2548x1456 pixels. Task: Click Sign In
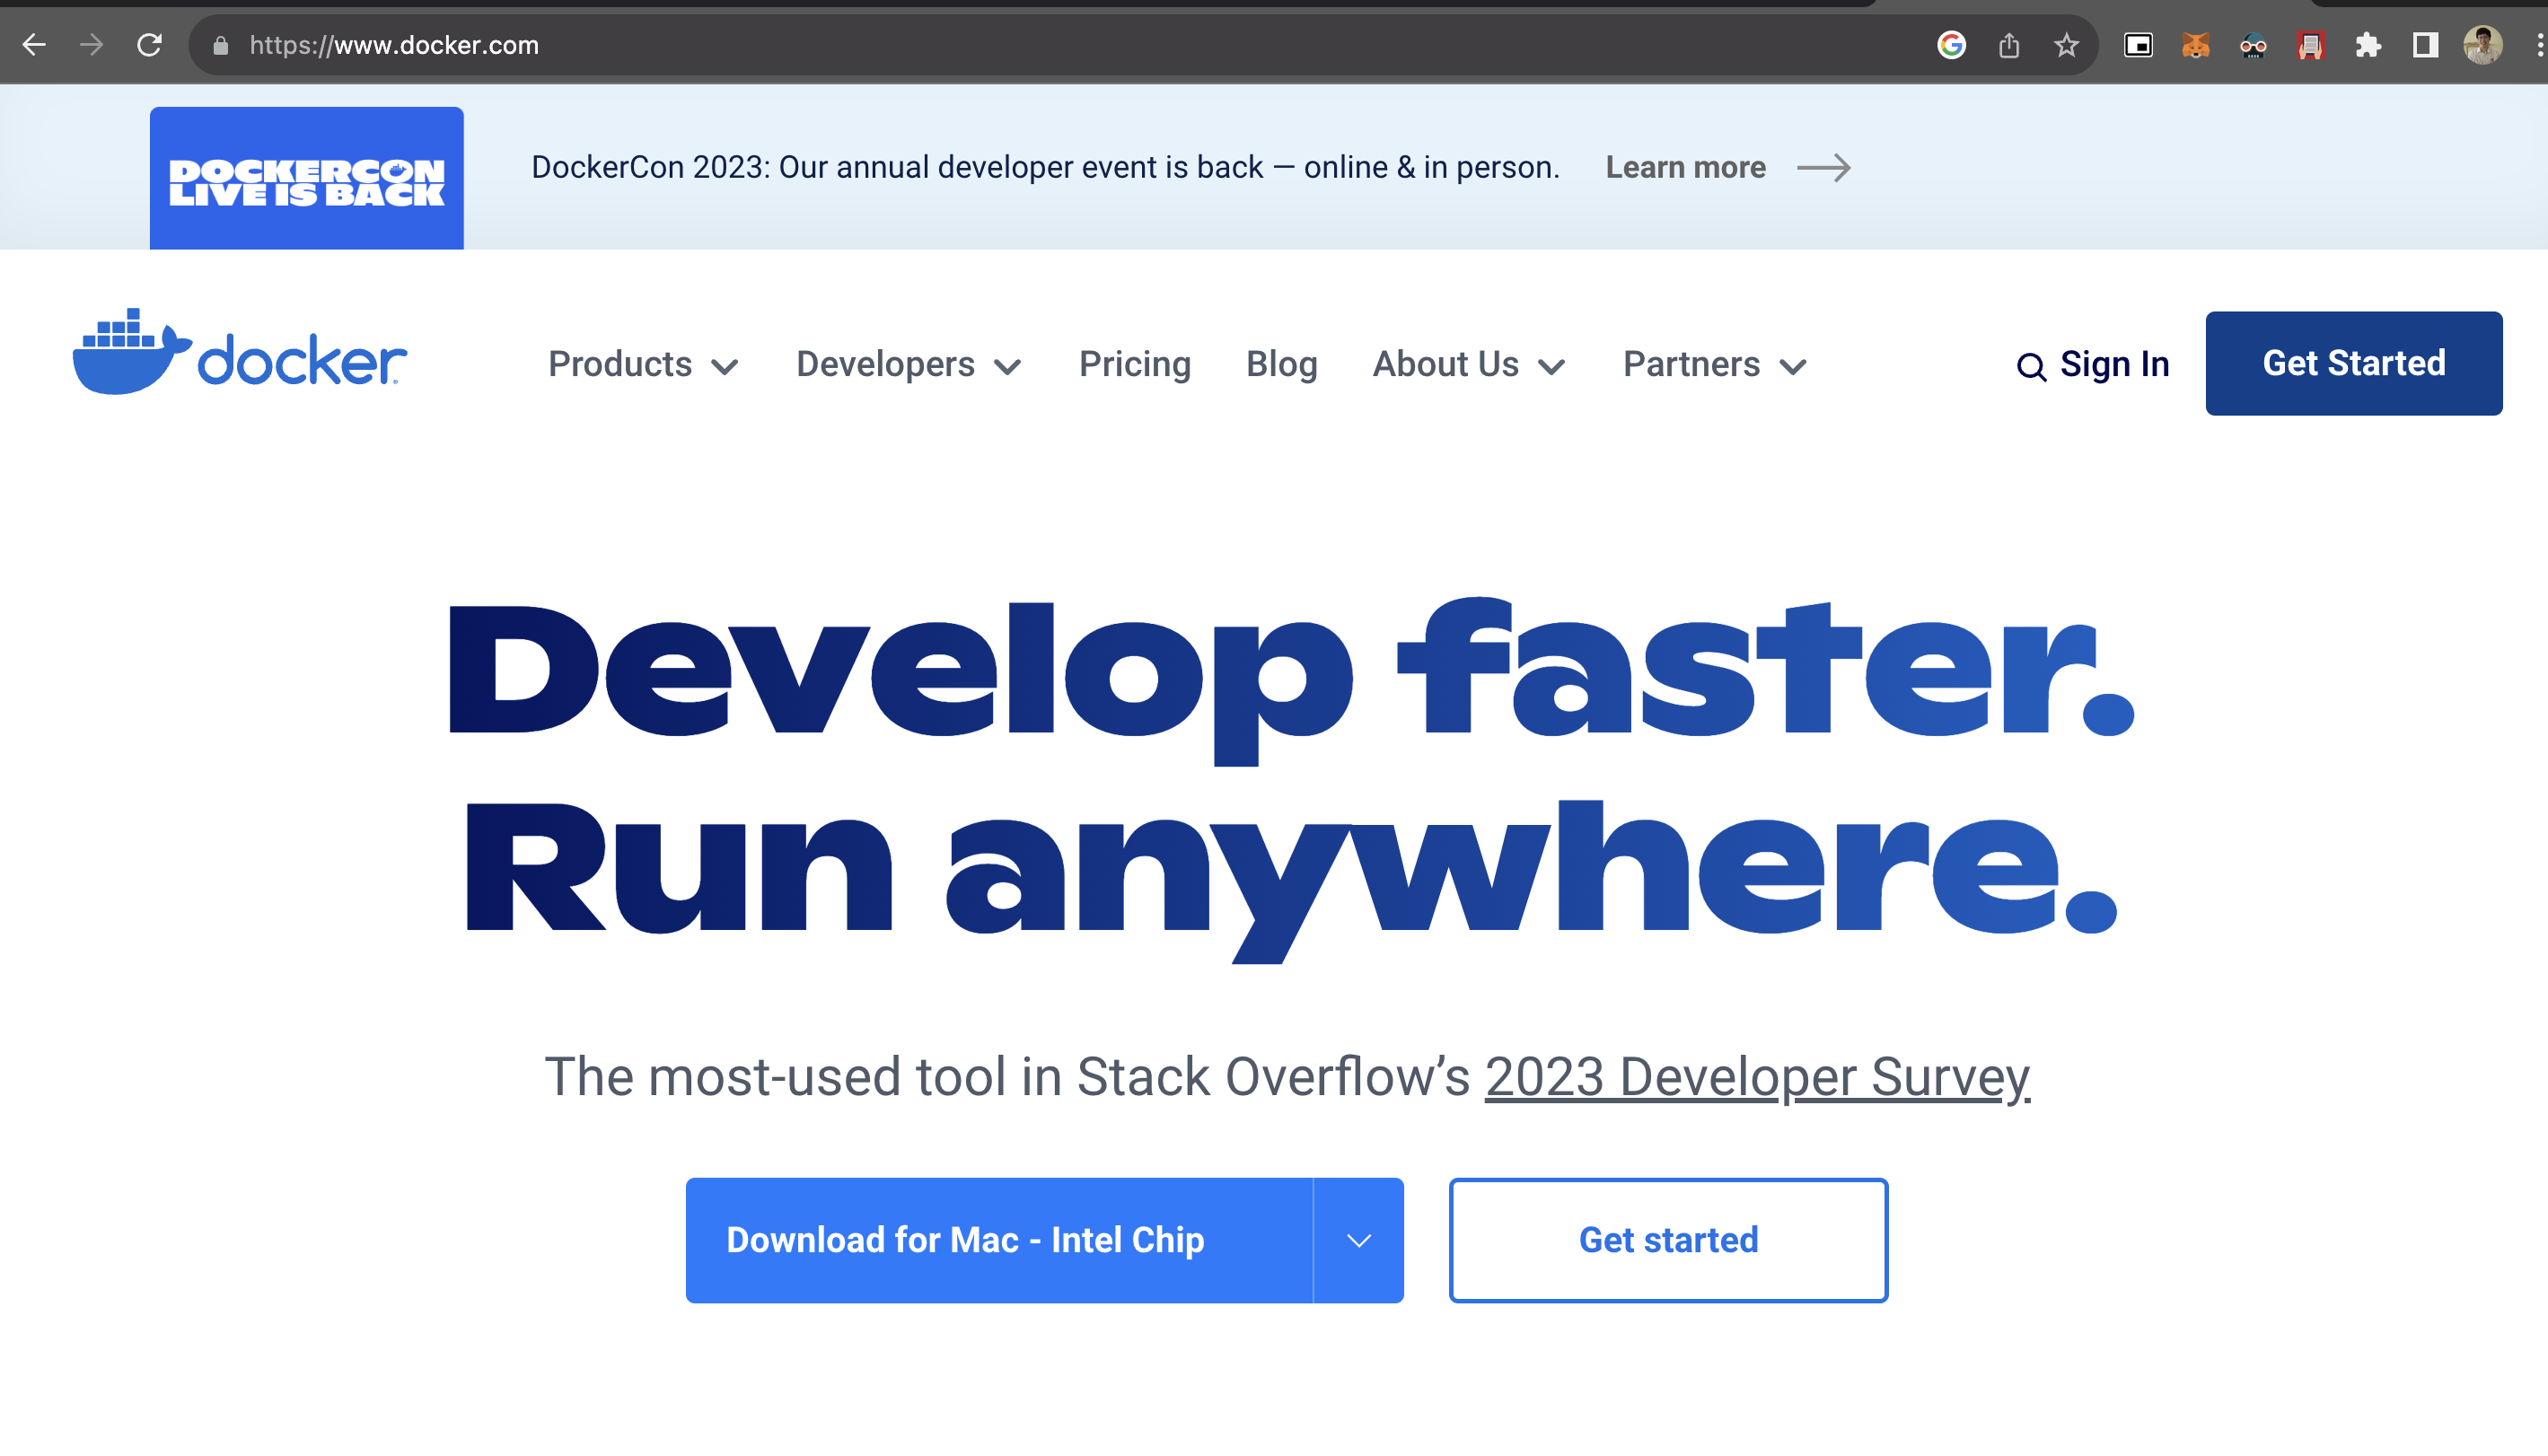[x=2114, y=364]
